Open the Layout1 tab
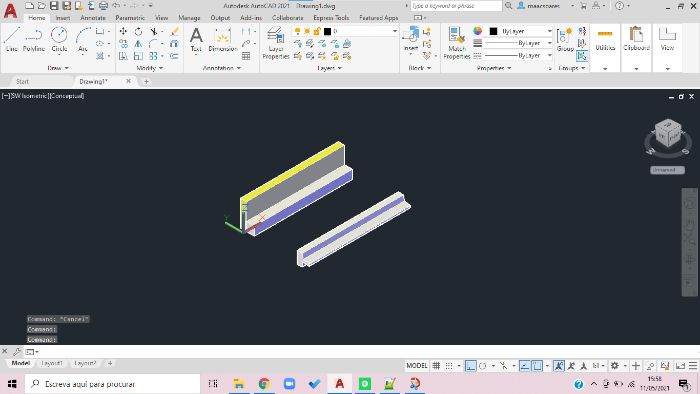This screenshot has height=394, width=700. point(52,363)
